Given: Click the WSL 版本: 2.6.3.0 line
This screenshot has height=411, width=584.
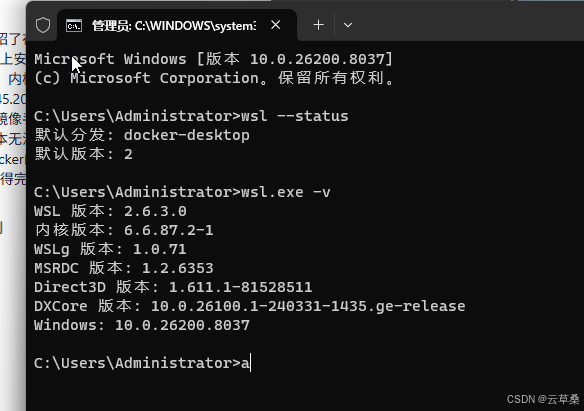Looking at the screenshot, I should click(110, 211).
